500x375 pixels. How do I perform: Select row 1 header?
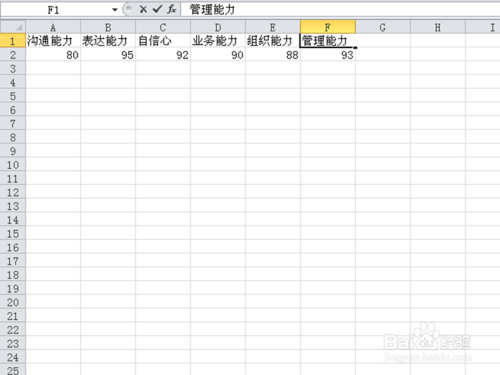13,41
